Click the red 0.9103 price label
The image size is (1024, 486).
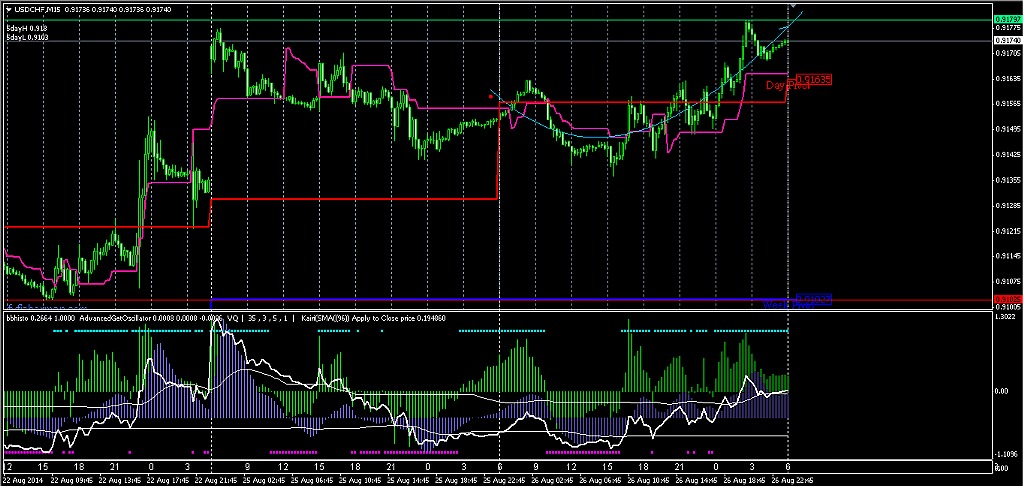[1008, 299]
